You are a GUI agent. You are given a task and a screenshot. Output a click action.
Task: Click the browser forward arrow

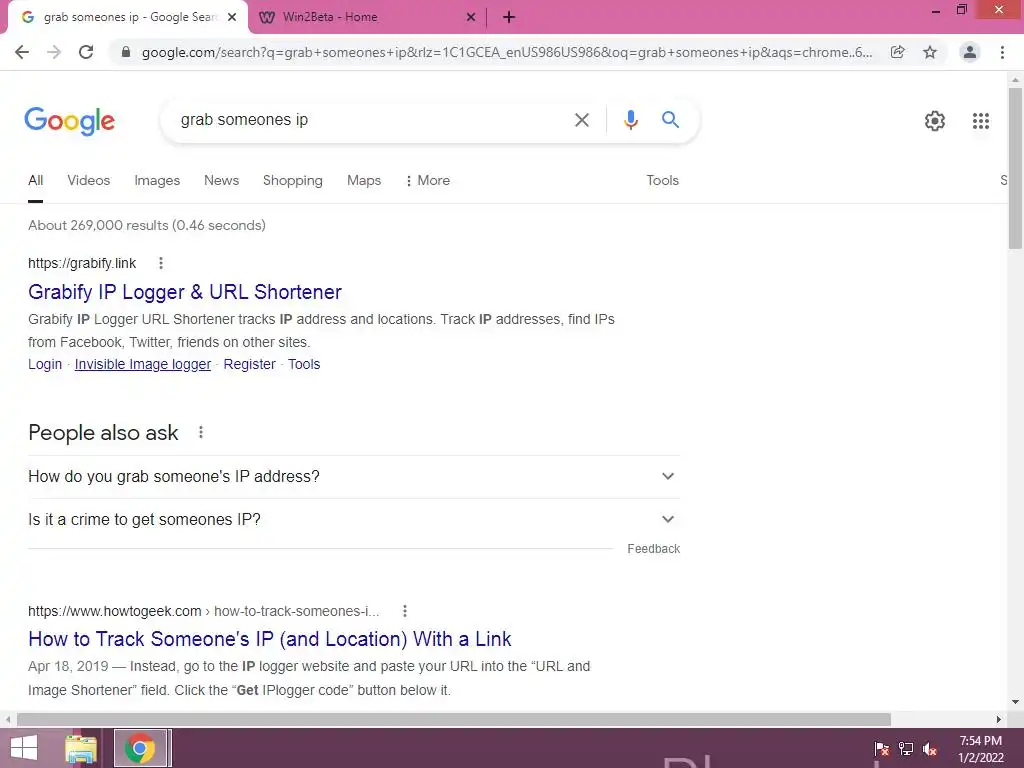(x=54, y=52)
